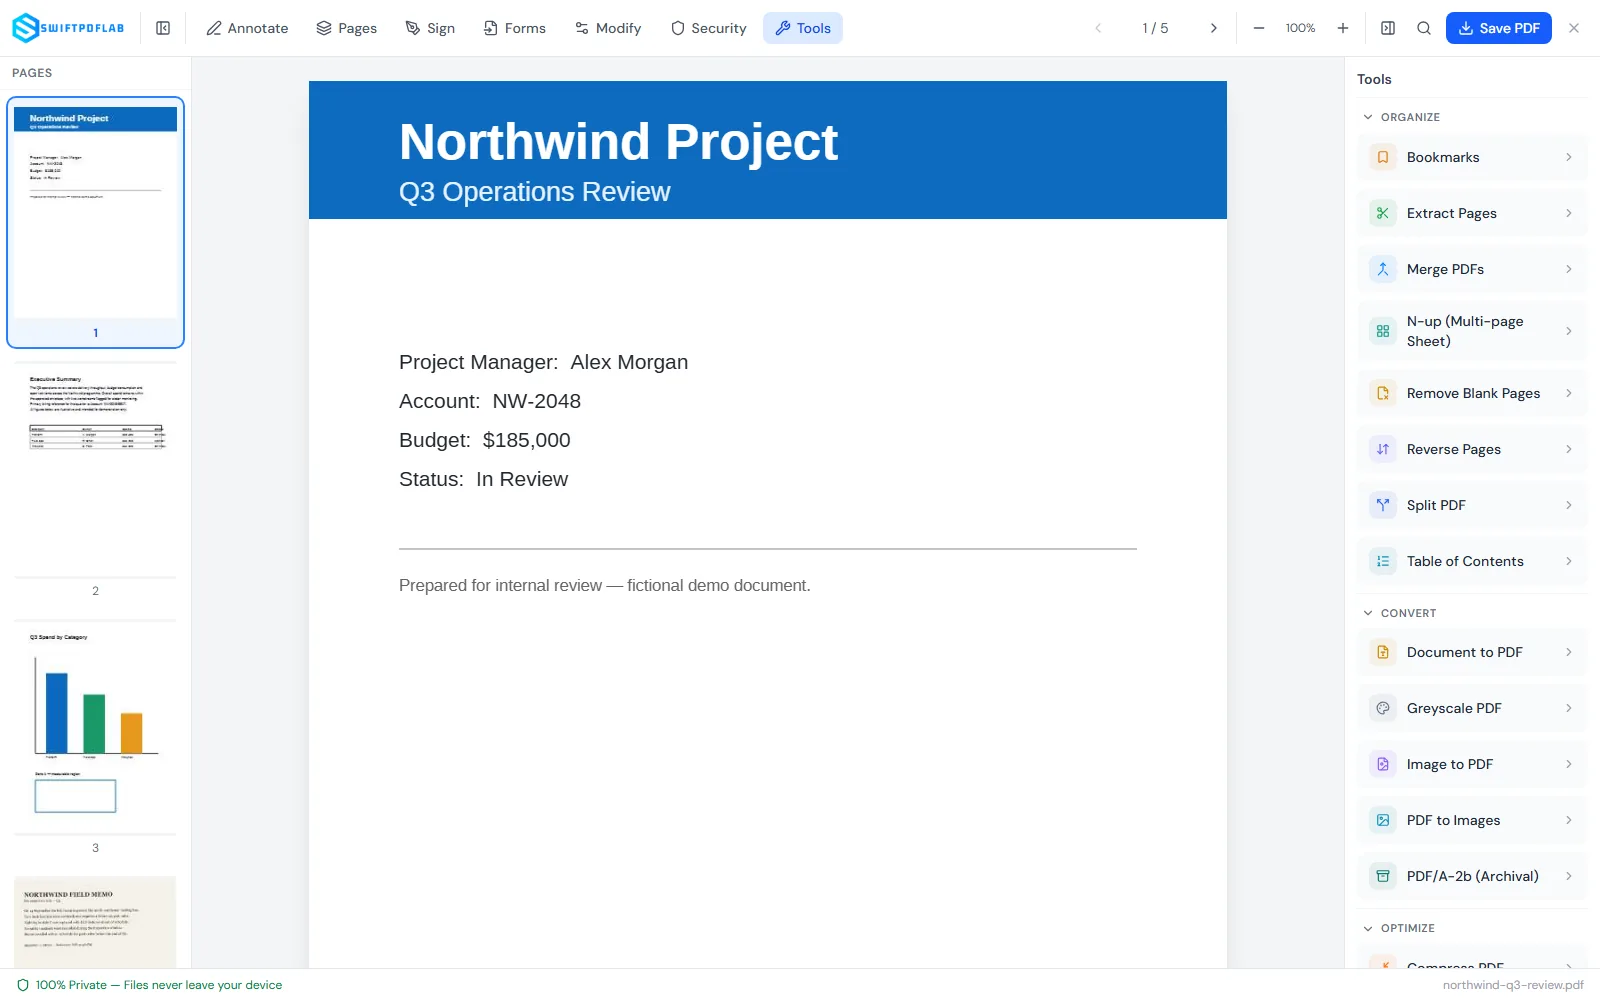Click the Bookmarks icon
This screenshot has width=1600, height=1000.
click(1383, 157)
